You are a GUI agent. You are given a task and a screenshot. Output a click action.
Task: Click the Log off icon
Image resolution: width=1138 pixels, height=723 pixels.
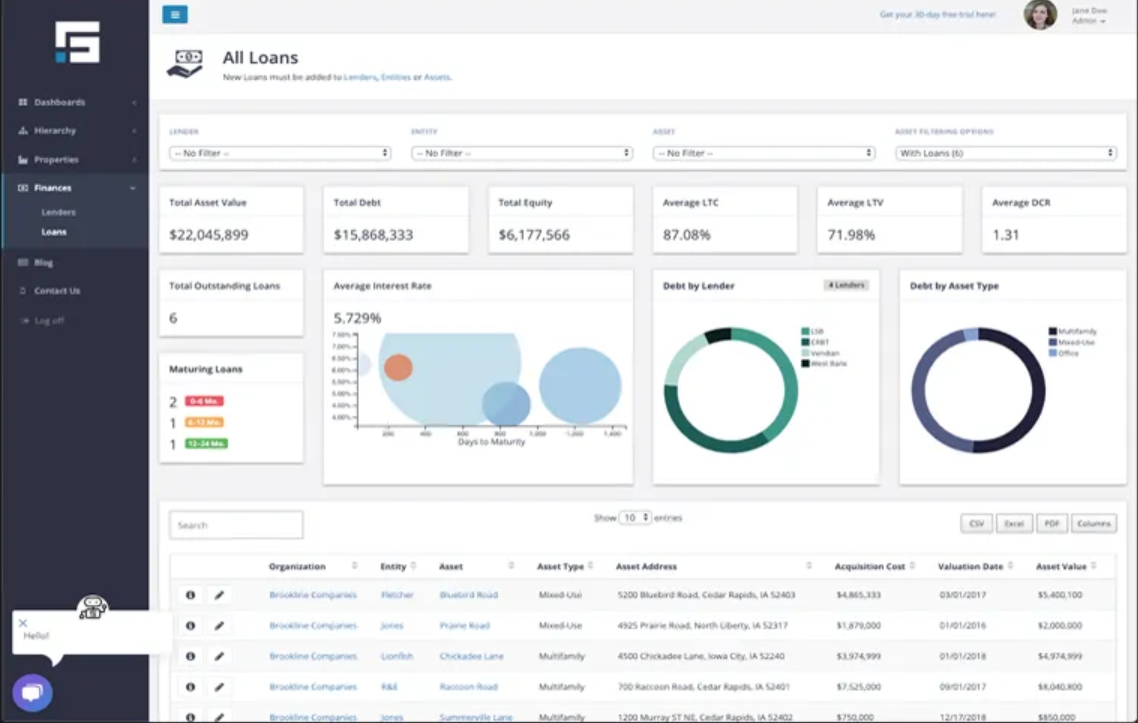[25, 321]
